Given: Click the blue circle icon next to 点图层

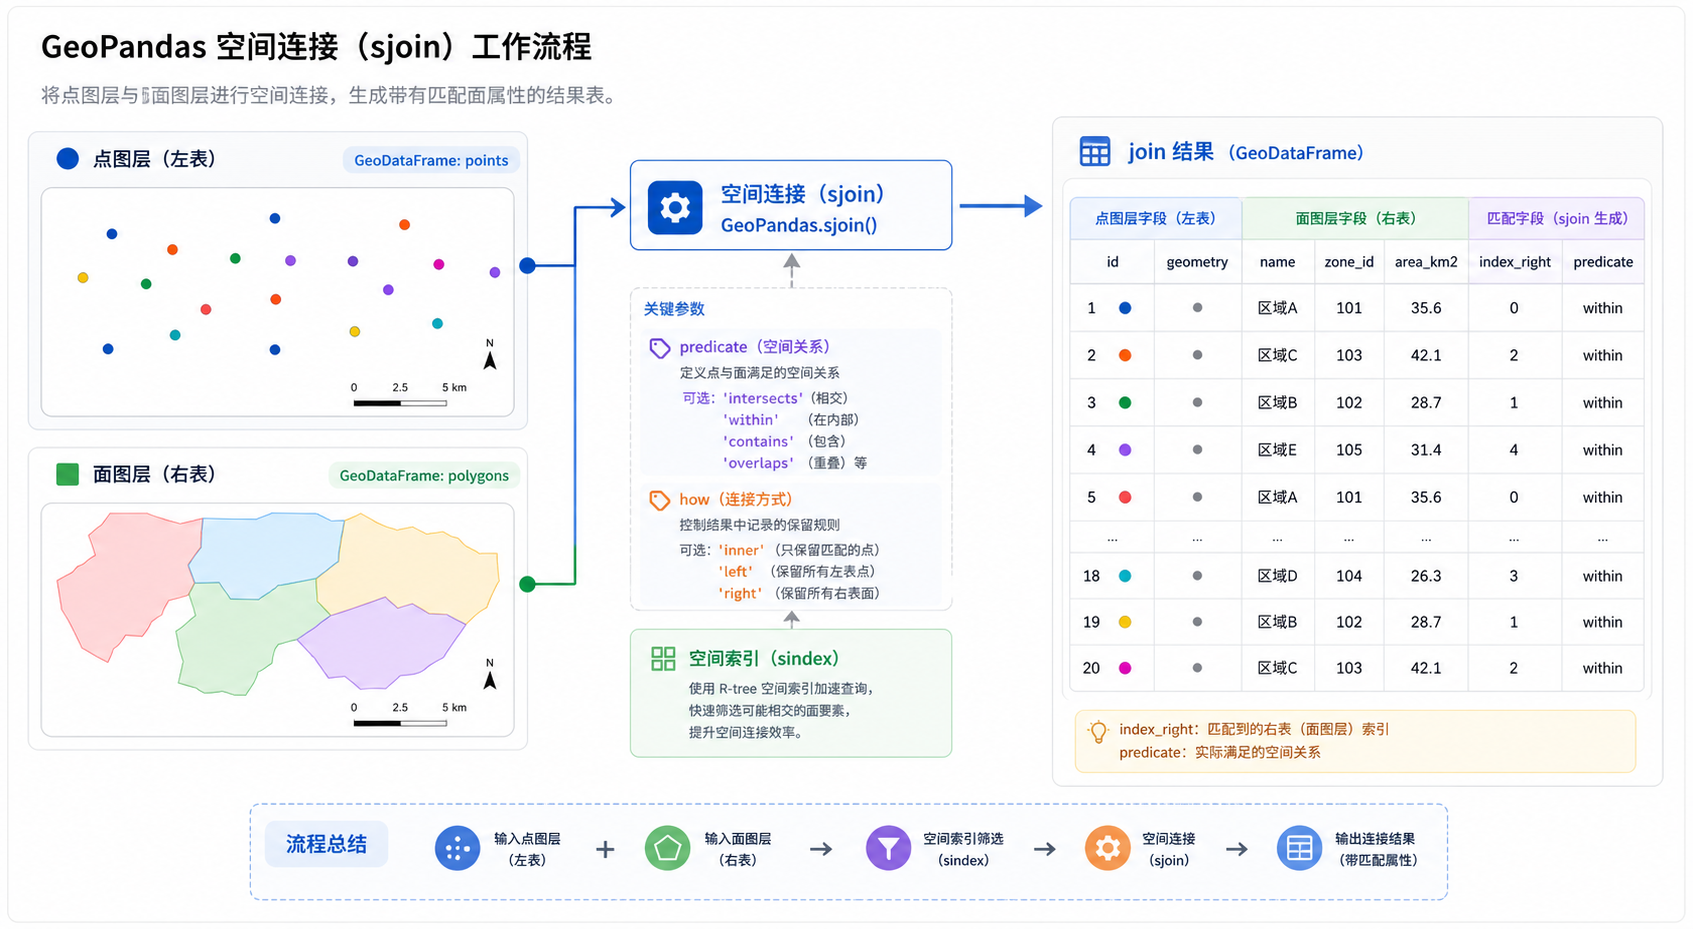Looking at the screenshot, I should tap(68, 158).
